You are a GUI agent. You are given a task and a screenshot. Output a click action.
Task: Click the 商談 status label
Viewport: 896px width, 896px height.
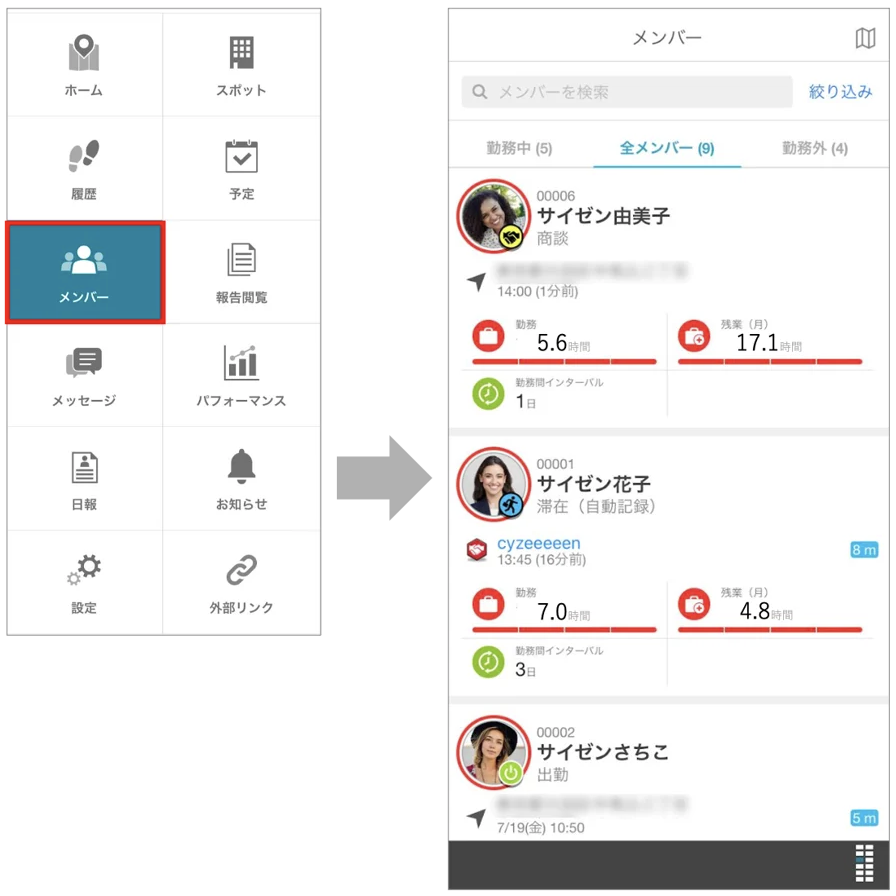point(553,238)
